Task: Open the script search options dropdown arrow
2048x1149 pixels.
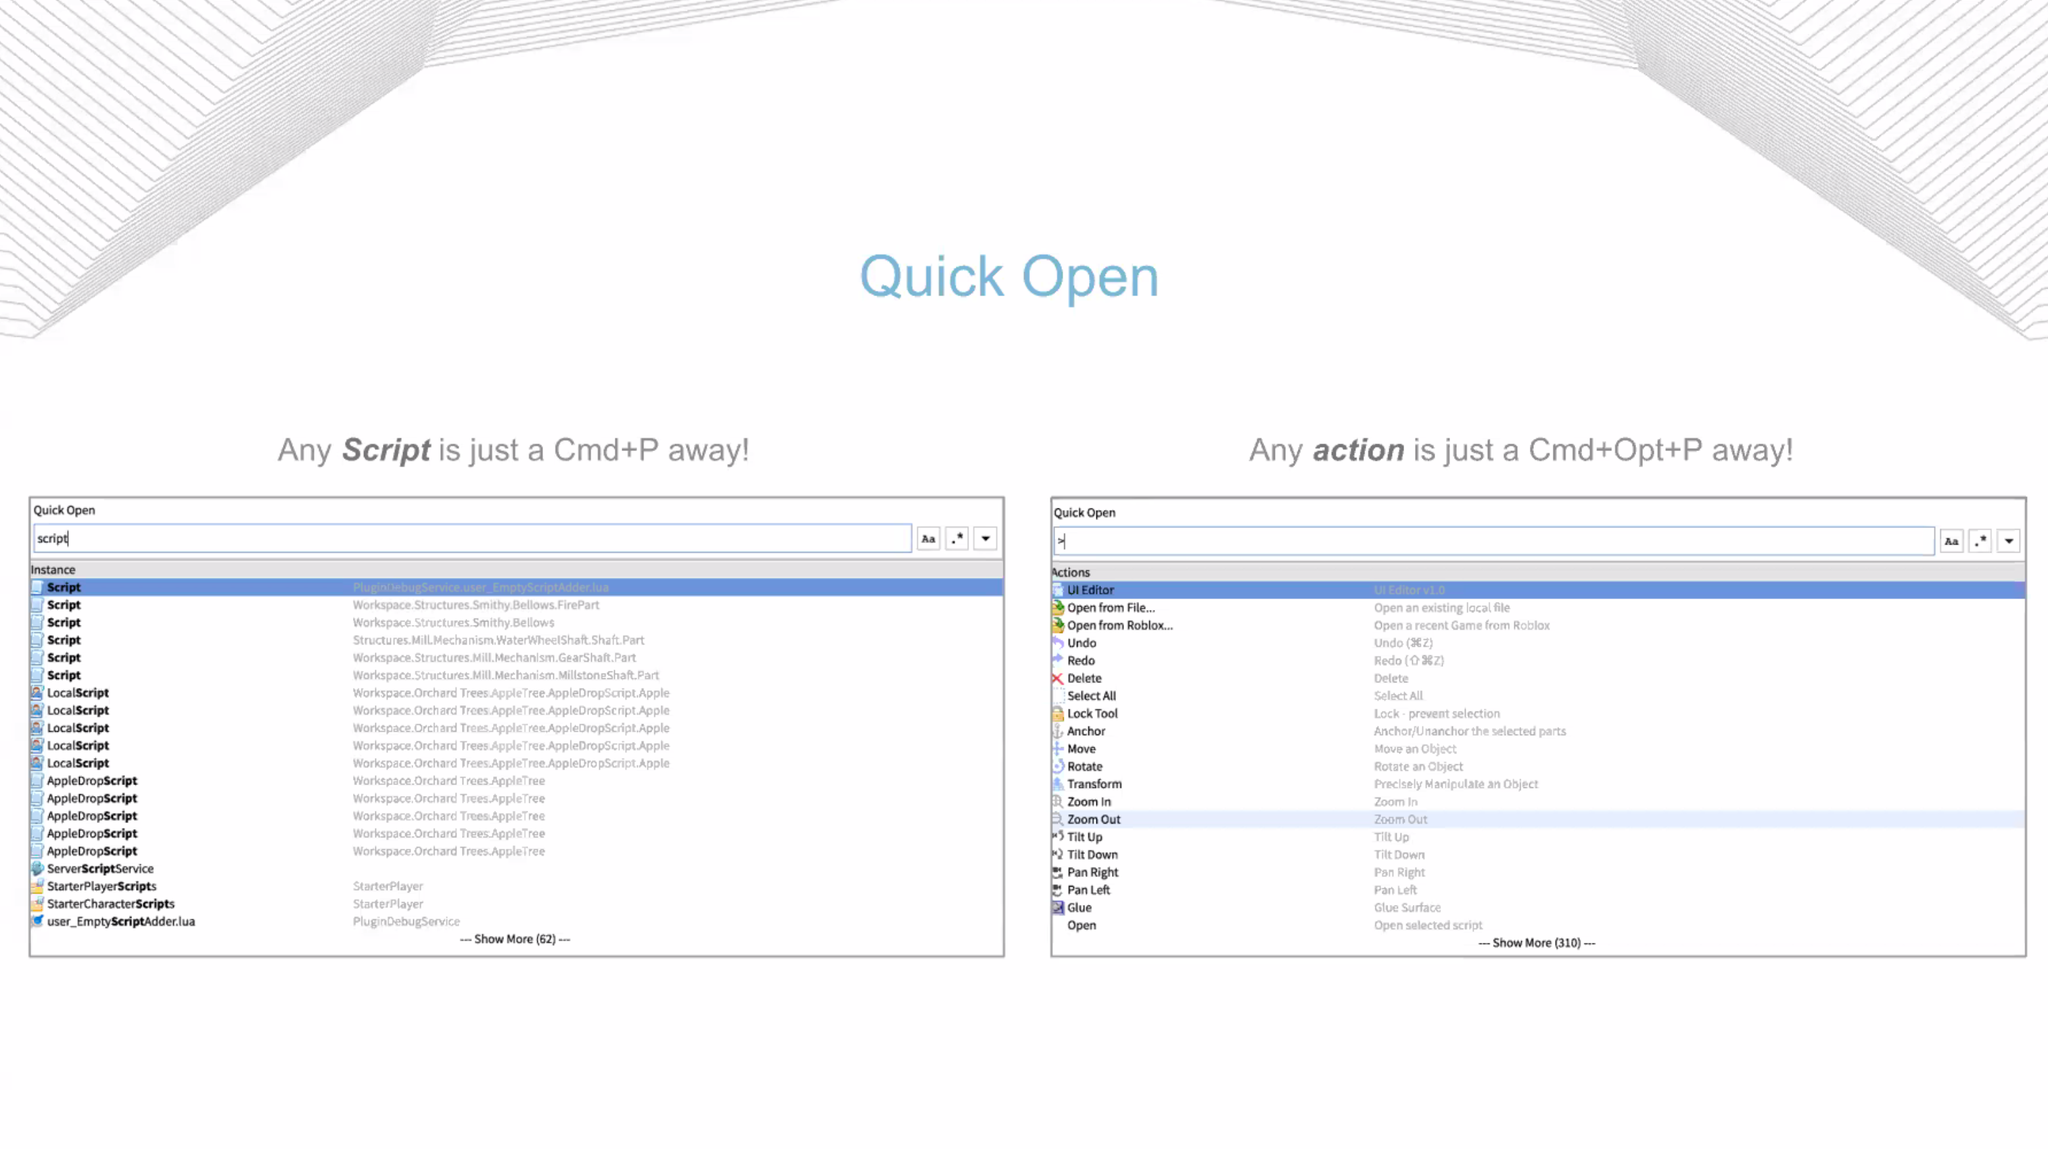Action: [x=986, y=539]
